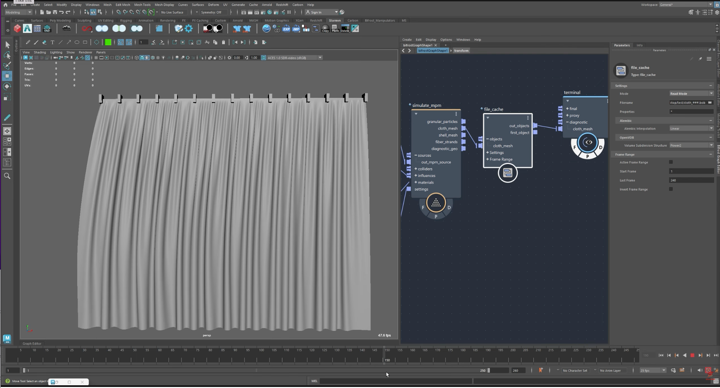Activate the Move tool in toolbox
The height and width of the screenshot is (388, 720).
(x=7, y=76)
